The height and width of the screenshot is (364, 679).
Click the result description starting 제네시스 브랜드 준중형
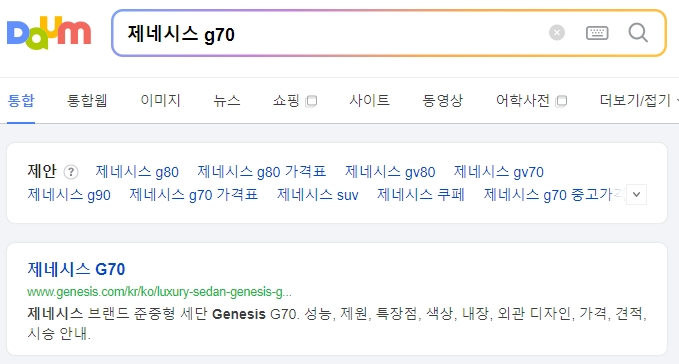(x=337, y=323)
